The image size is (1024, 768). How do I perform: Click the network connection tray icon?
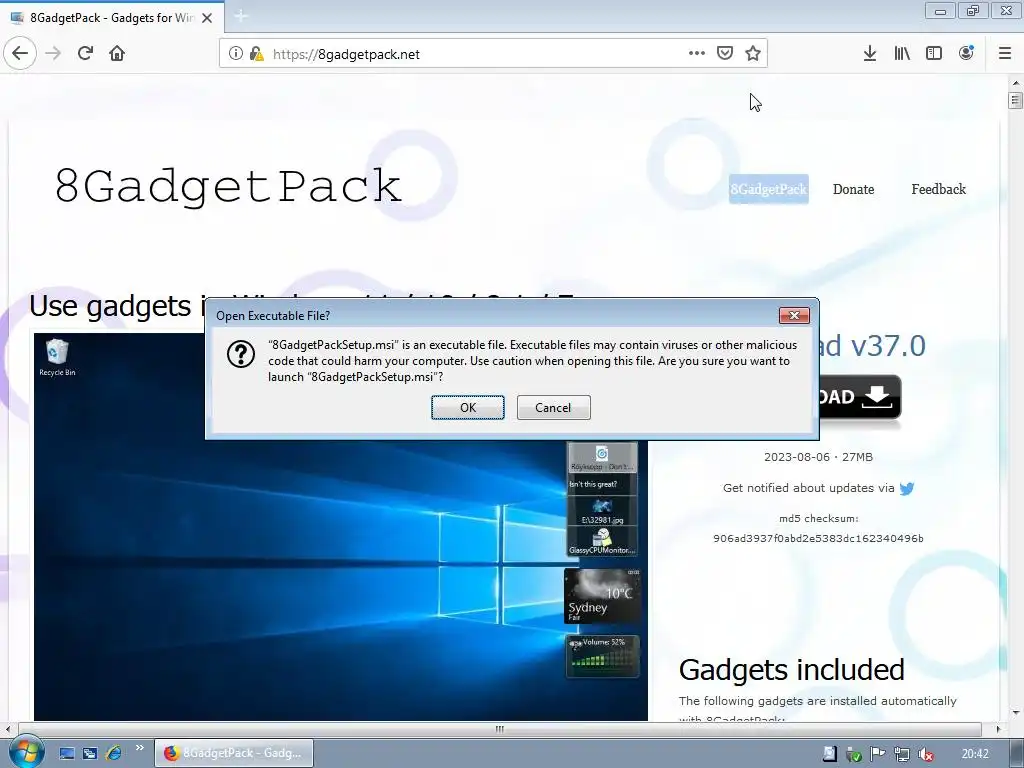902,754
